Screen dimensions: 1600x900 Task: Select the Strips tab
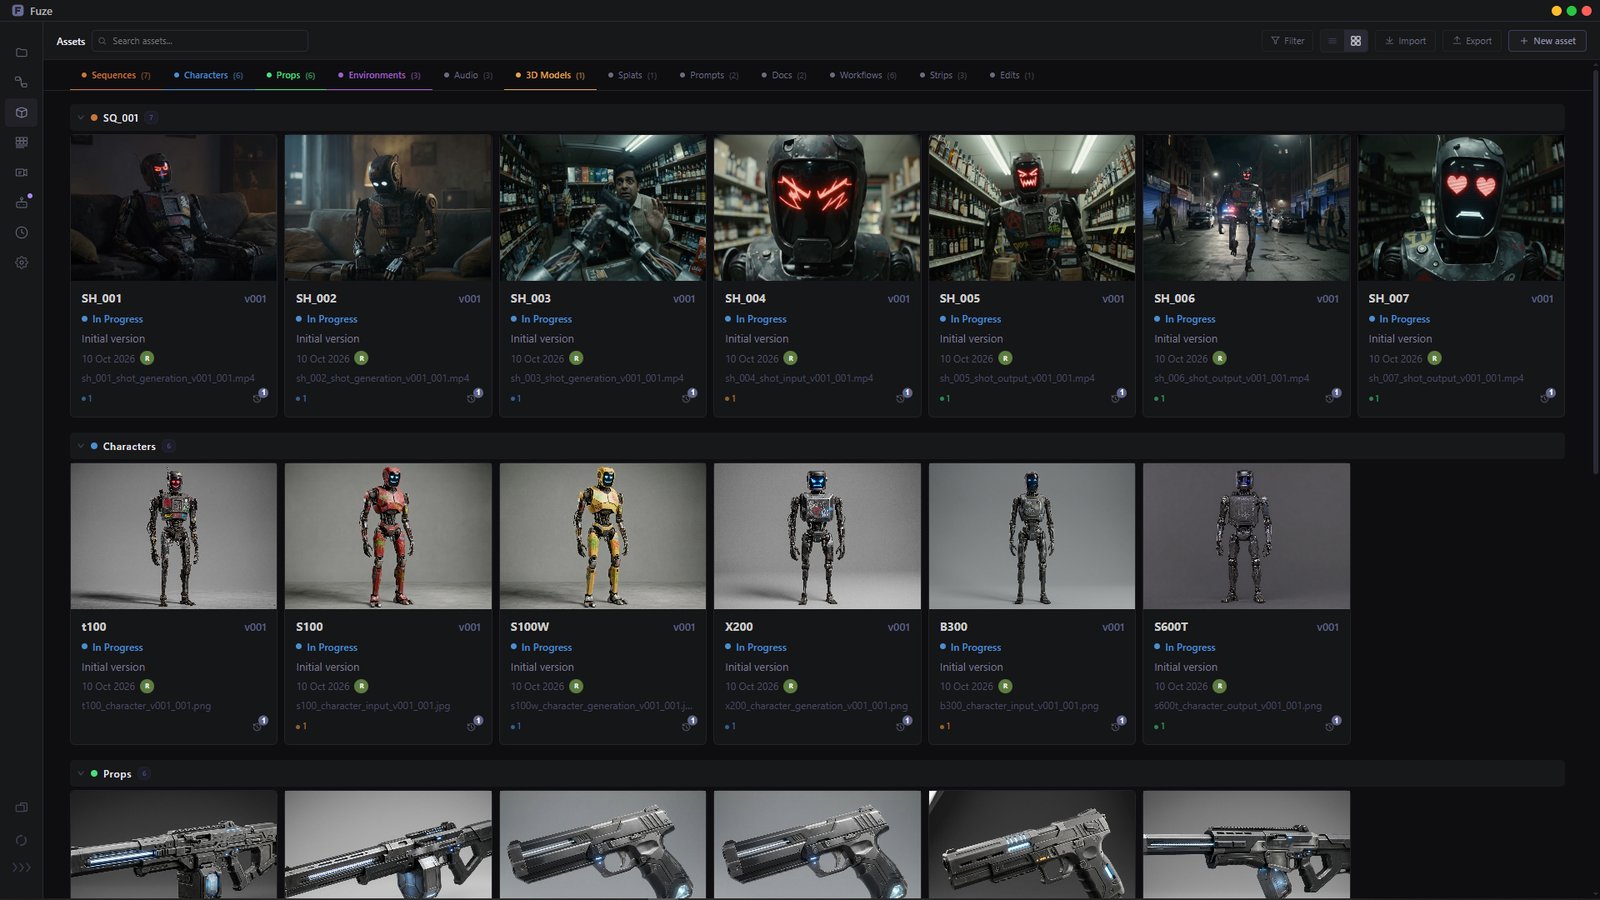pos(943,75)
